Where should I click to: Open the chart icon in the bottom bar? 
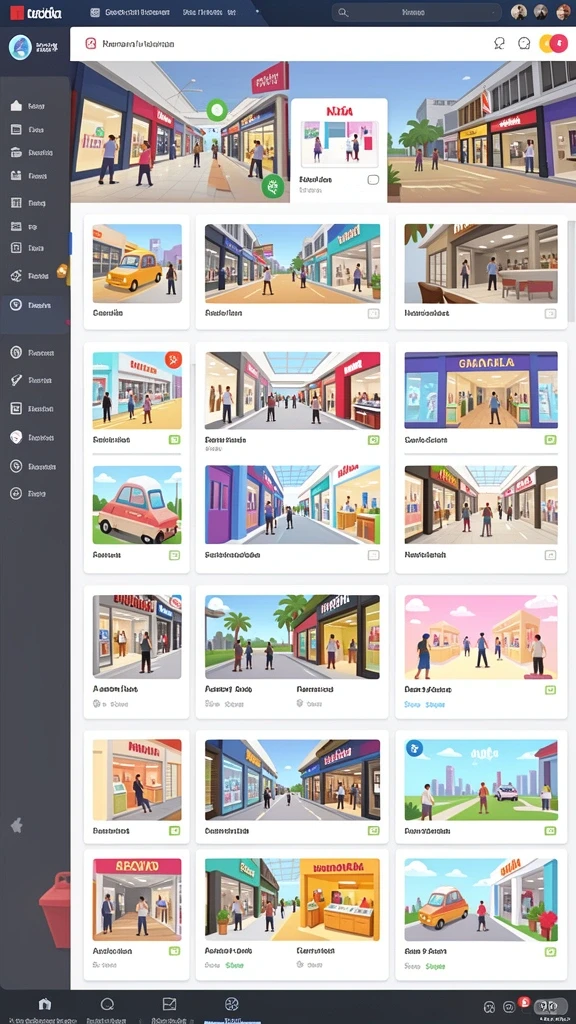[169, 1004]
